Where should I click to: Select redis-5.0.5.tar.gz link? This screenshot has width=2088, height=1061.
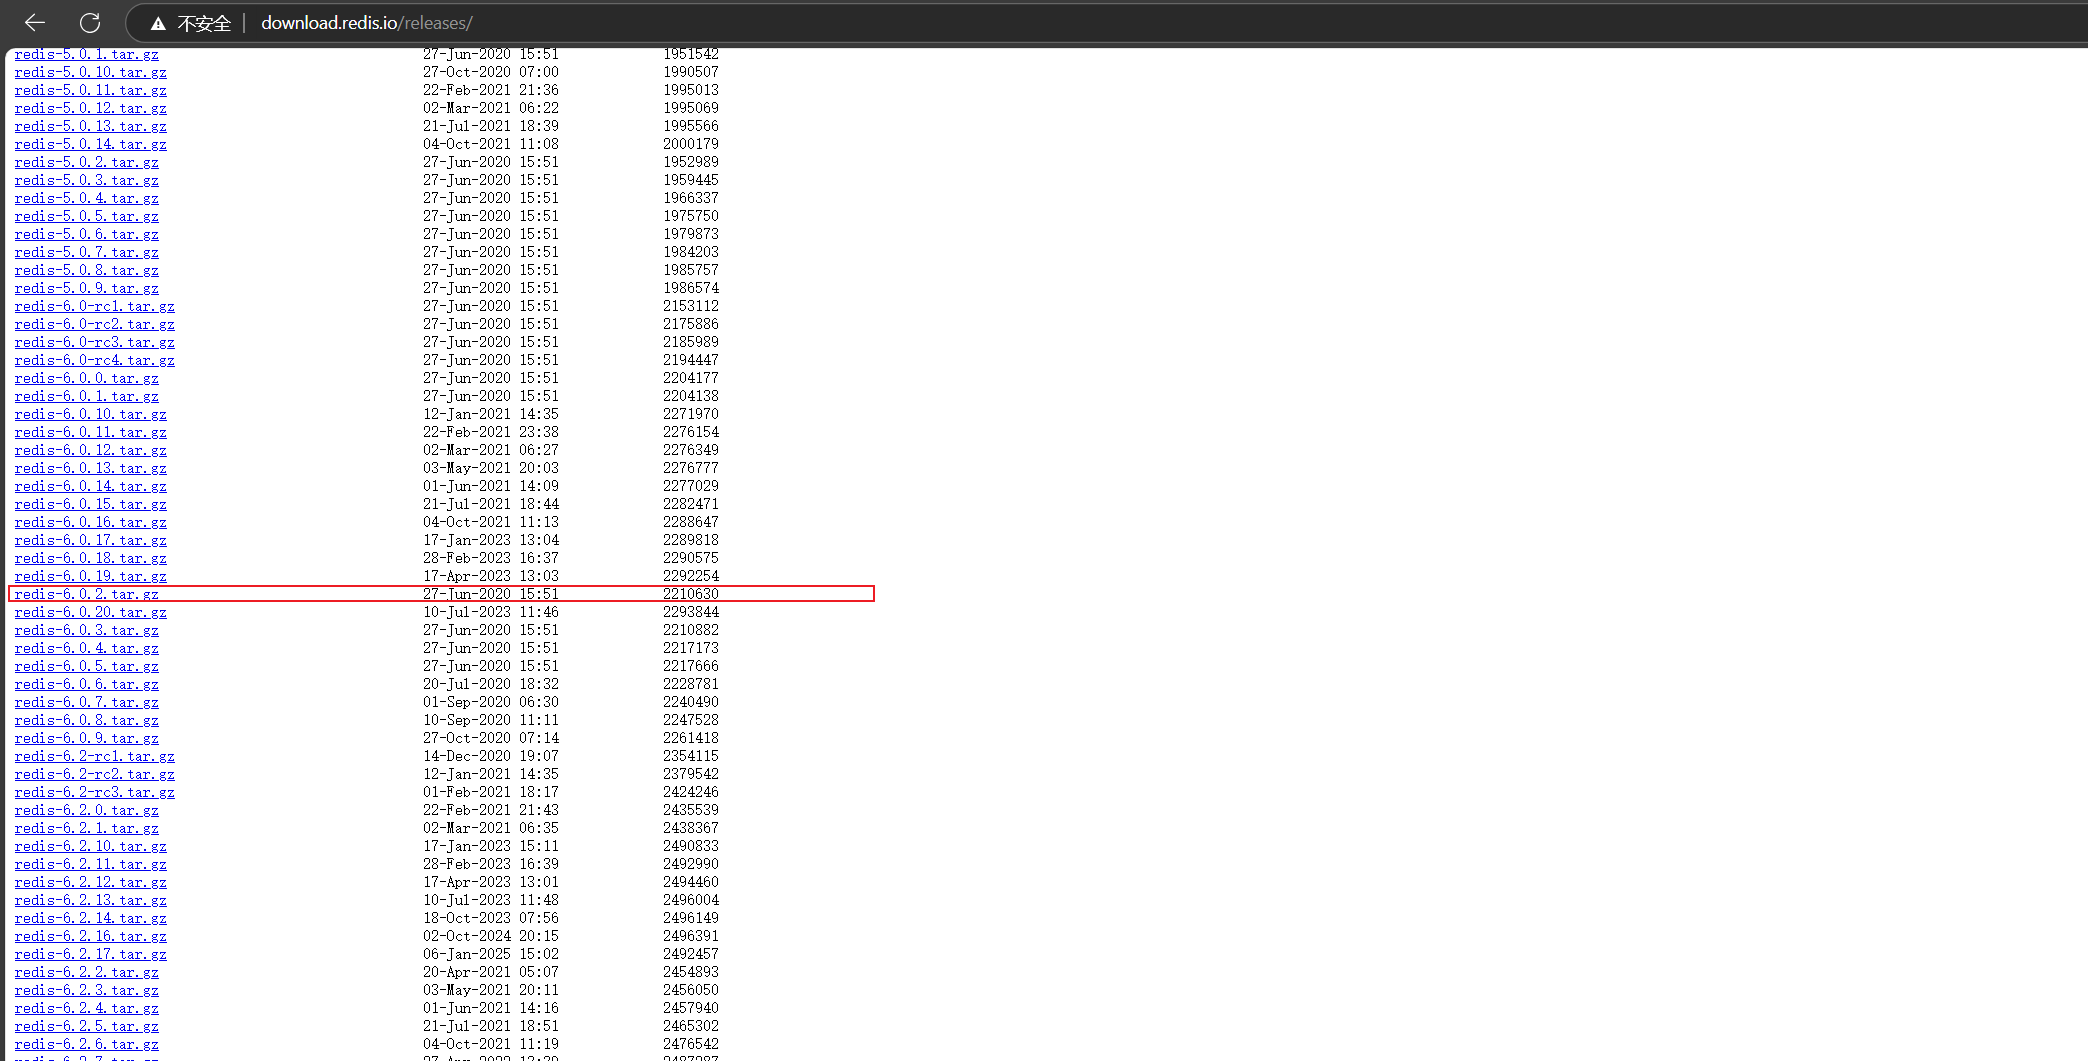tap(87, 216)
